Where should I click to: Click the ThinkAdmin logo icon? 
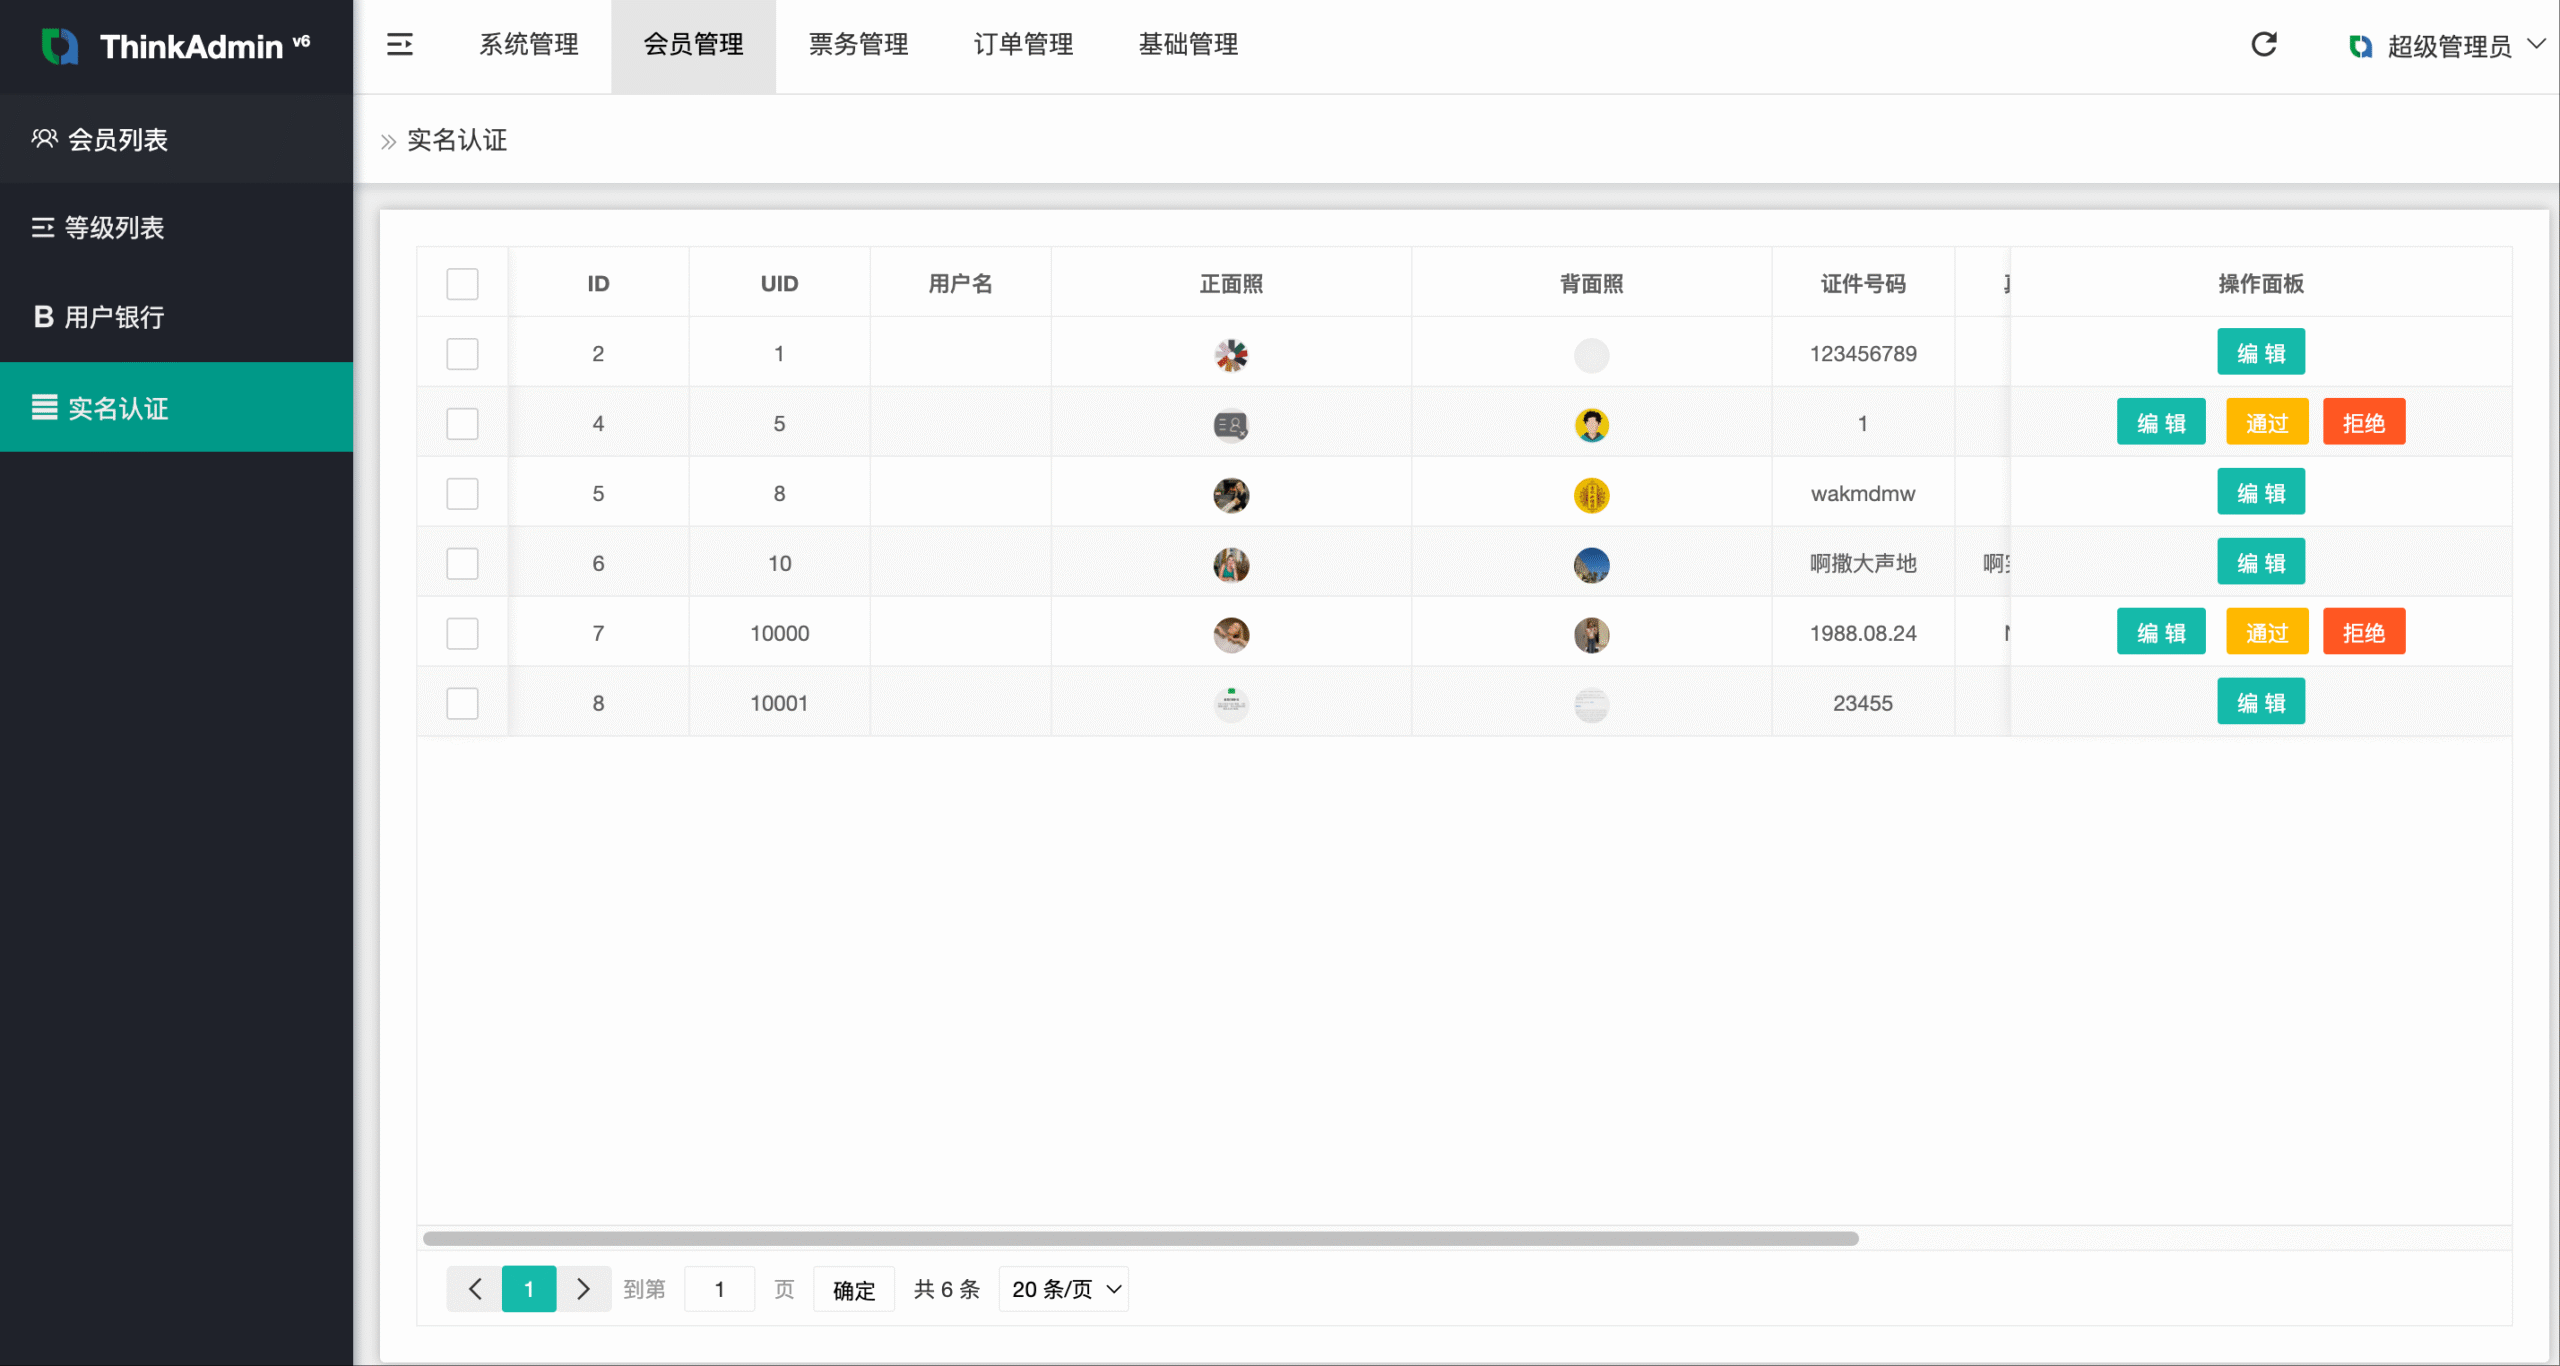[x=60, y=46]
